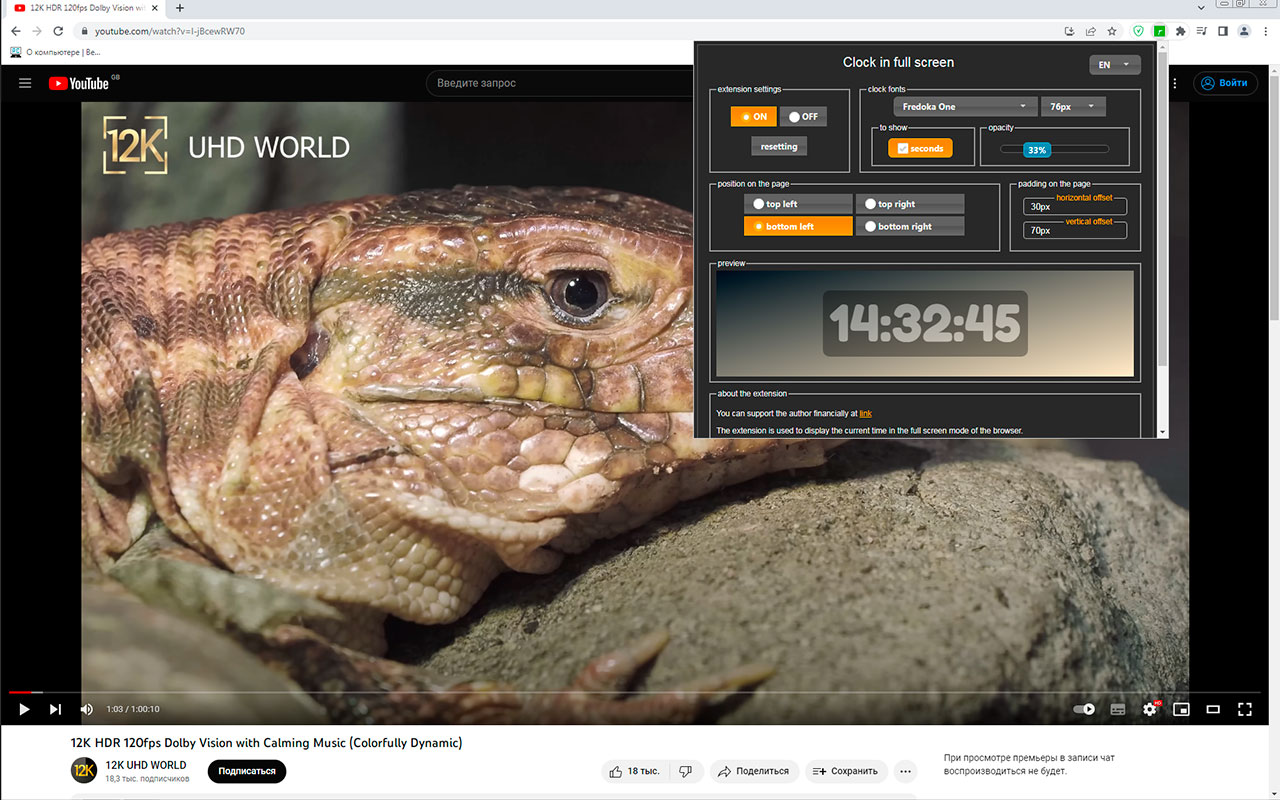The width and height of the screenshot is (1280, 800).
Task: Open the green clock extension icon
Action: (x=1160, y=31)
